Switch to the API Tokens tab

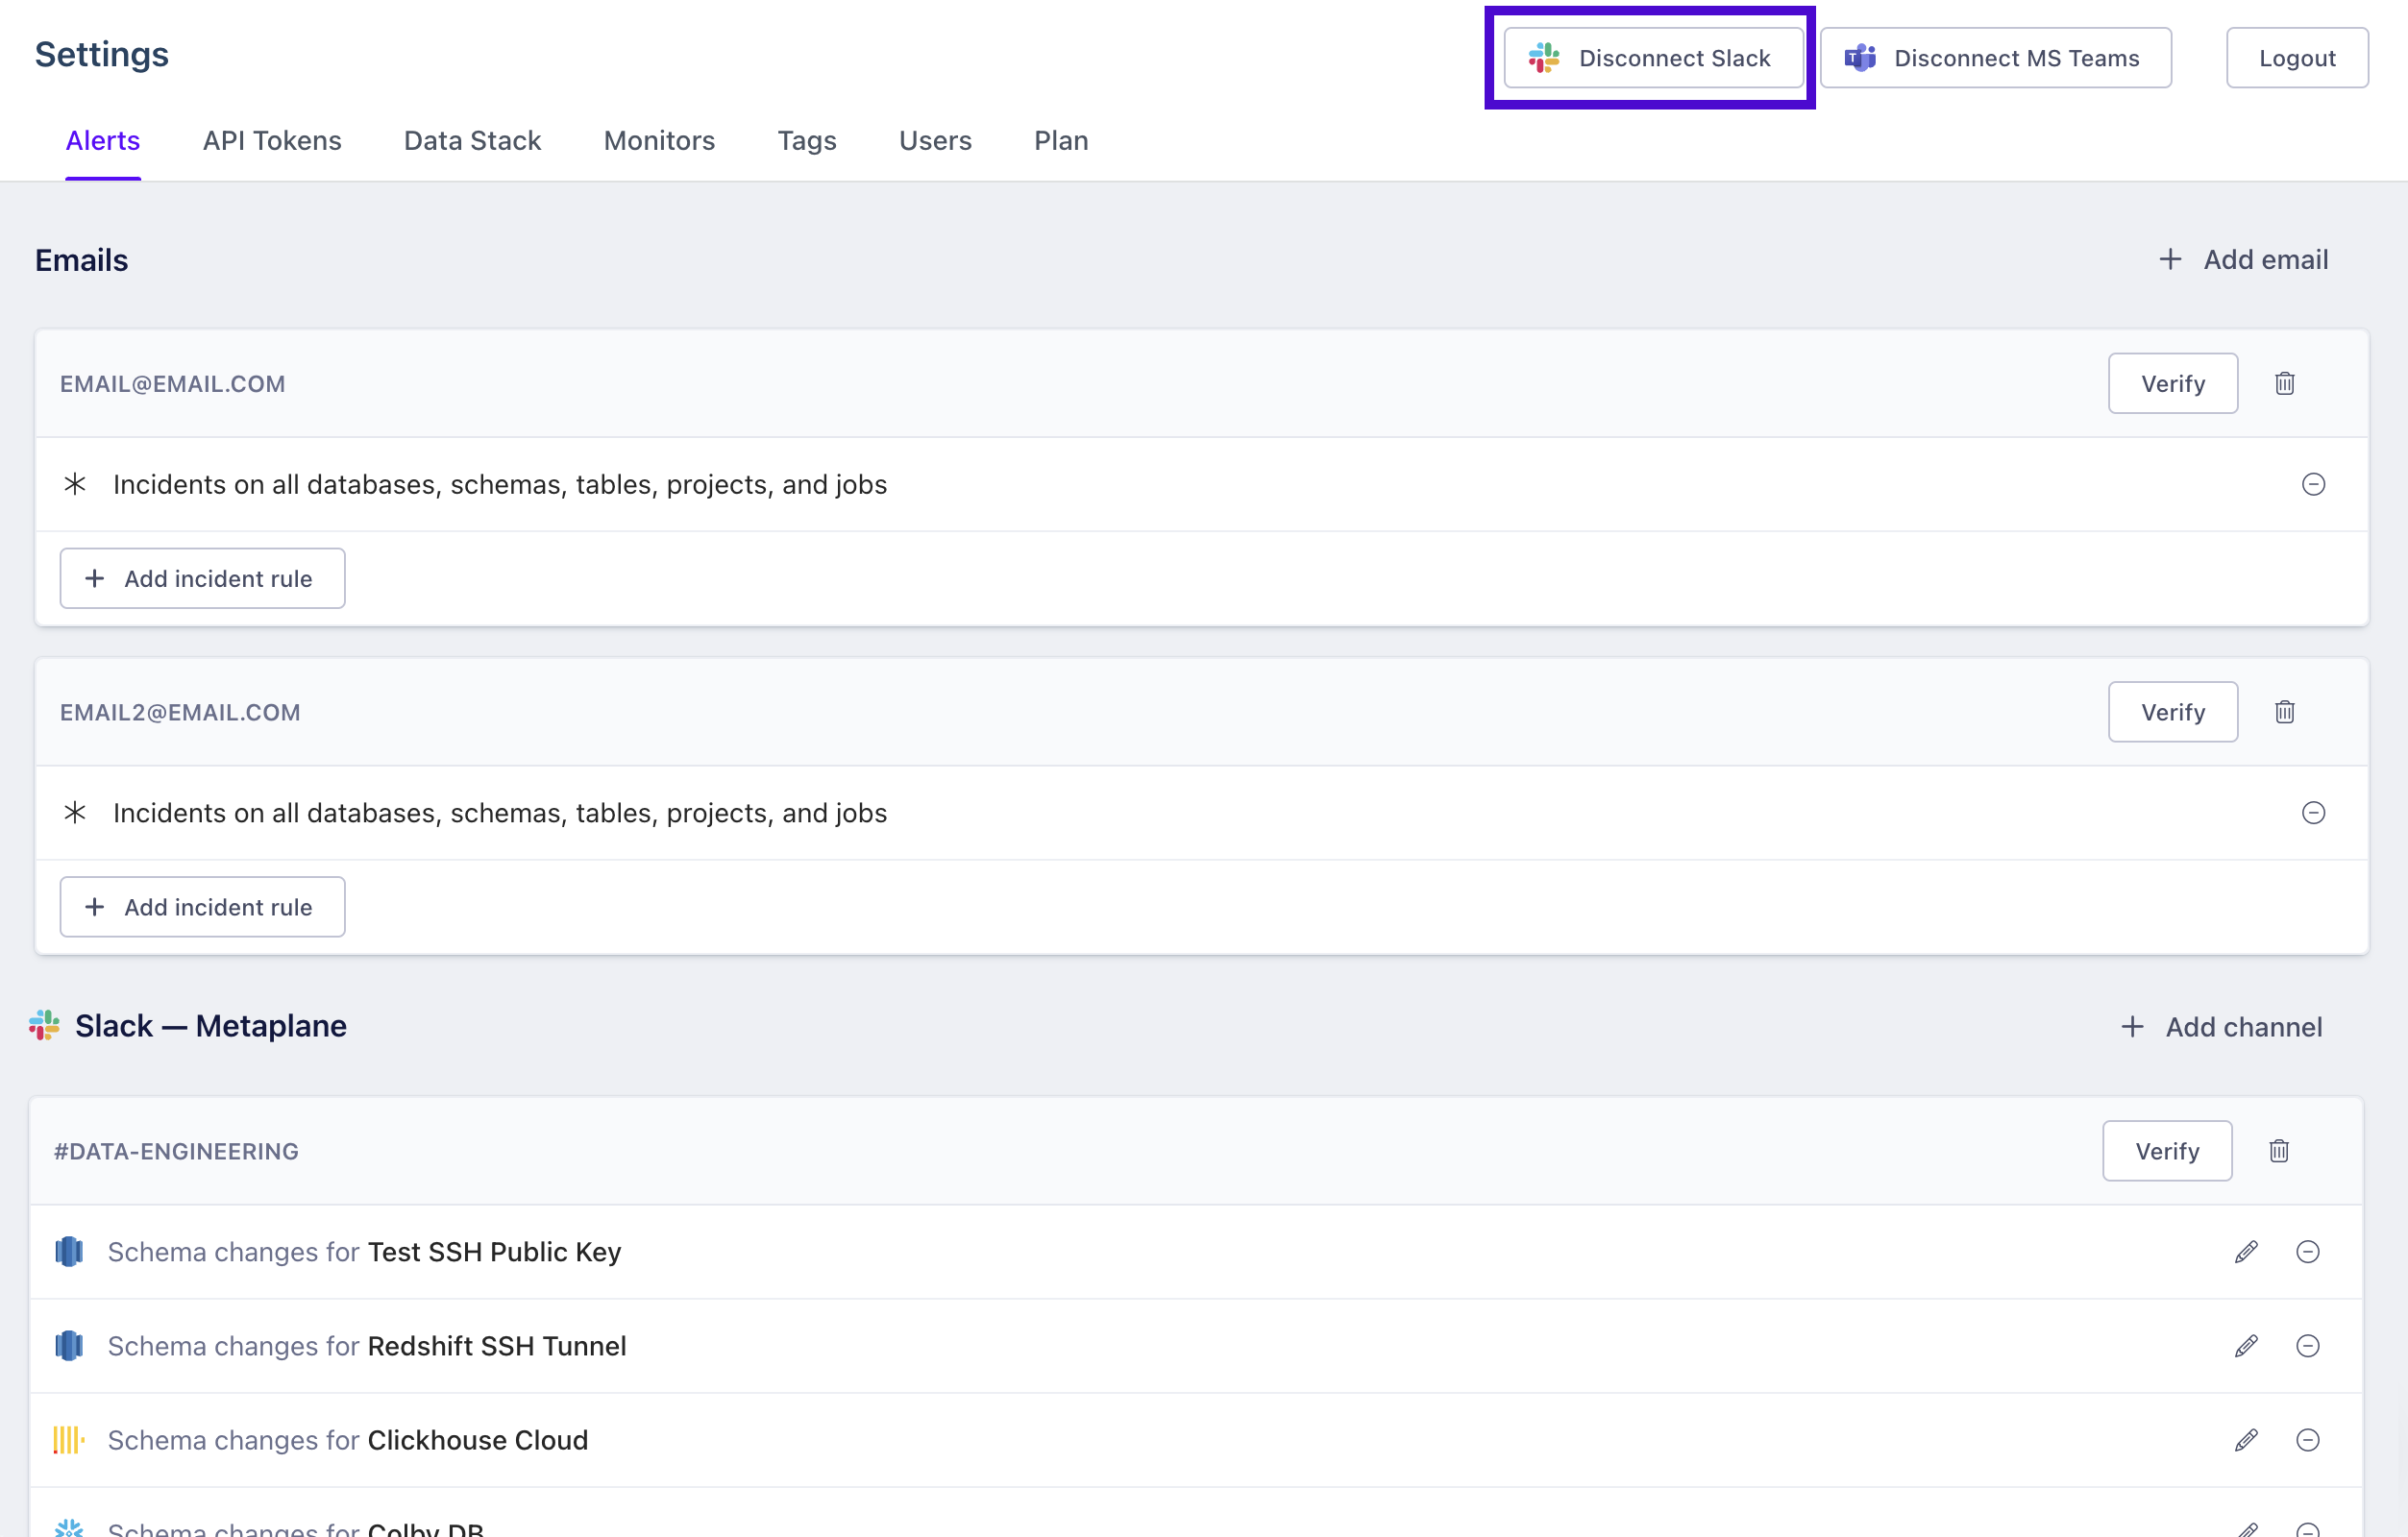[272, 141]
